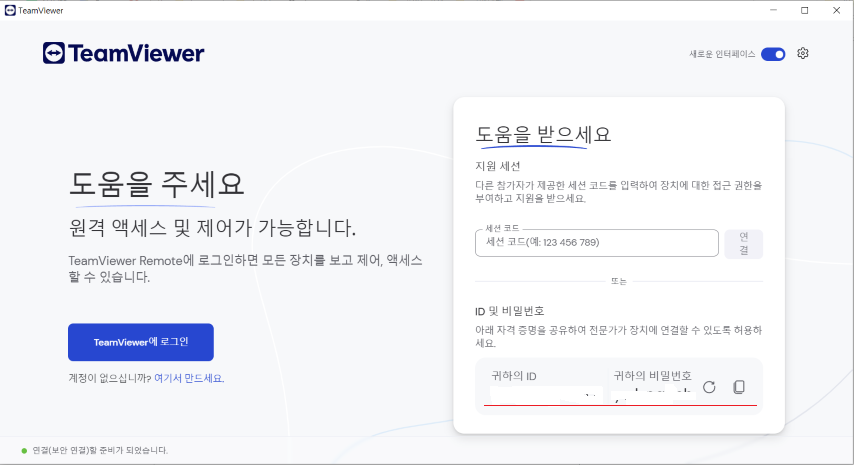Click the TeamViewer logo in header
Image resolution: width=854 pixels, height=465 pixels.
pos(124,53)
